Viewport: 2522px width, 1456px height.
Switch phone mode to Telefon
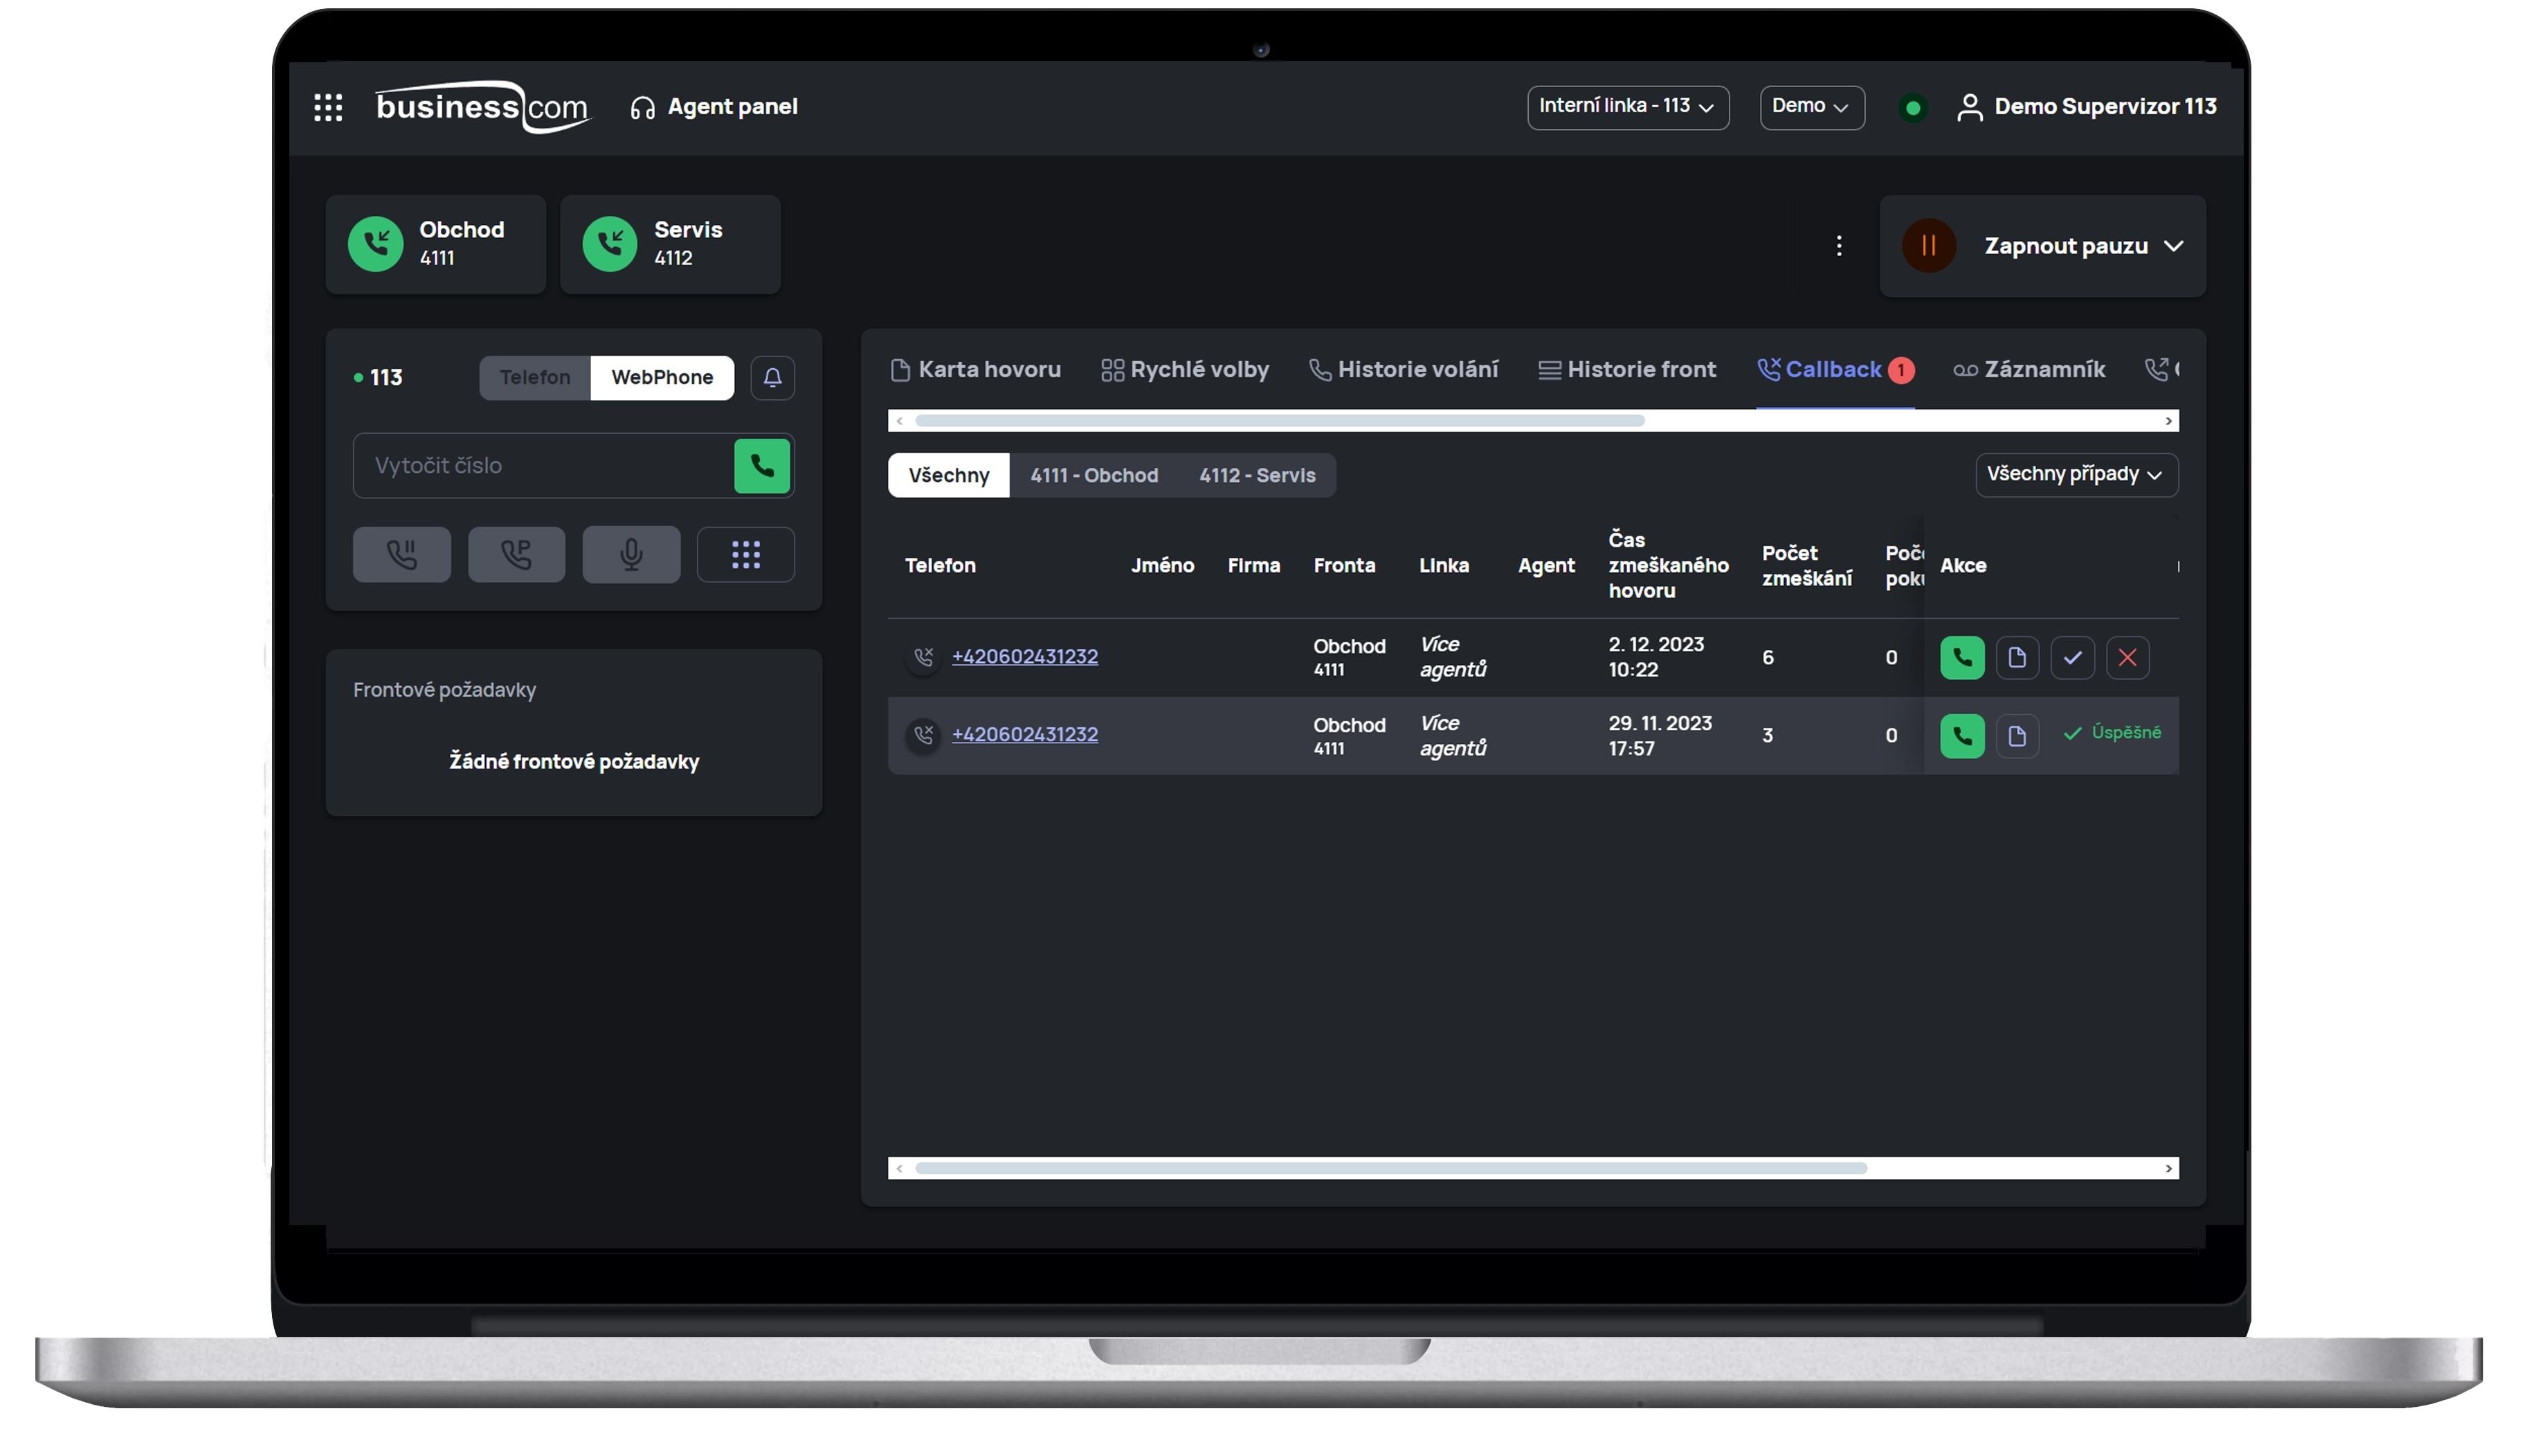[535, 378]
